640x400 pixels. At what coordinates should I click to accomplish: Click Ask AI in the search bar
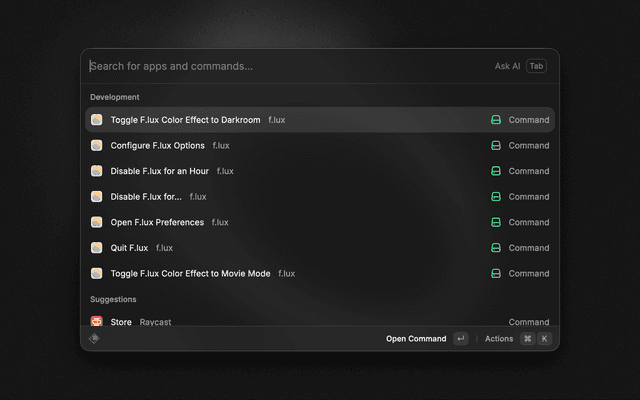(507, 66)
